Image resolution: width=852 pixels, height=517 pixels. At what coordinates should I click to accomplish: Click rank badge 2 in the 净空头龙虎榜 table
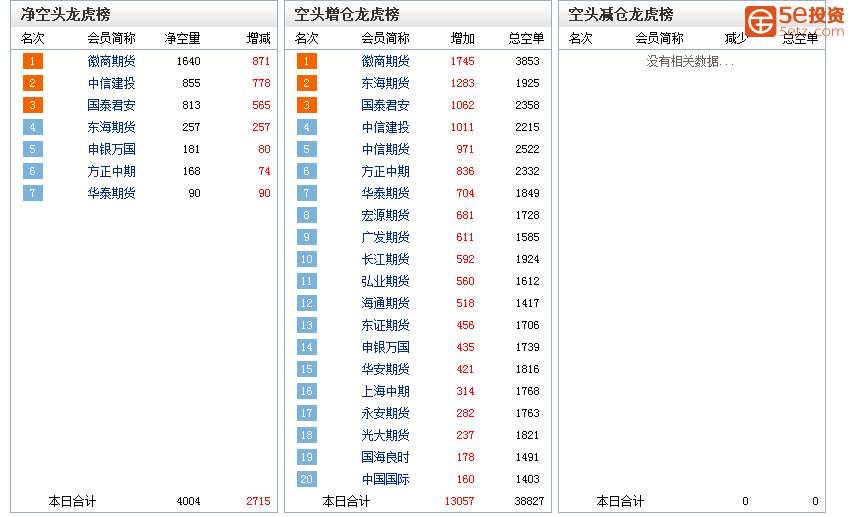pos(33,83)
